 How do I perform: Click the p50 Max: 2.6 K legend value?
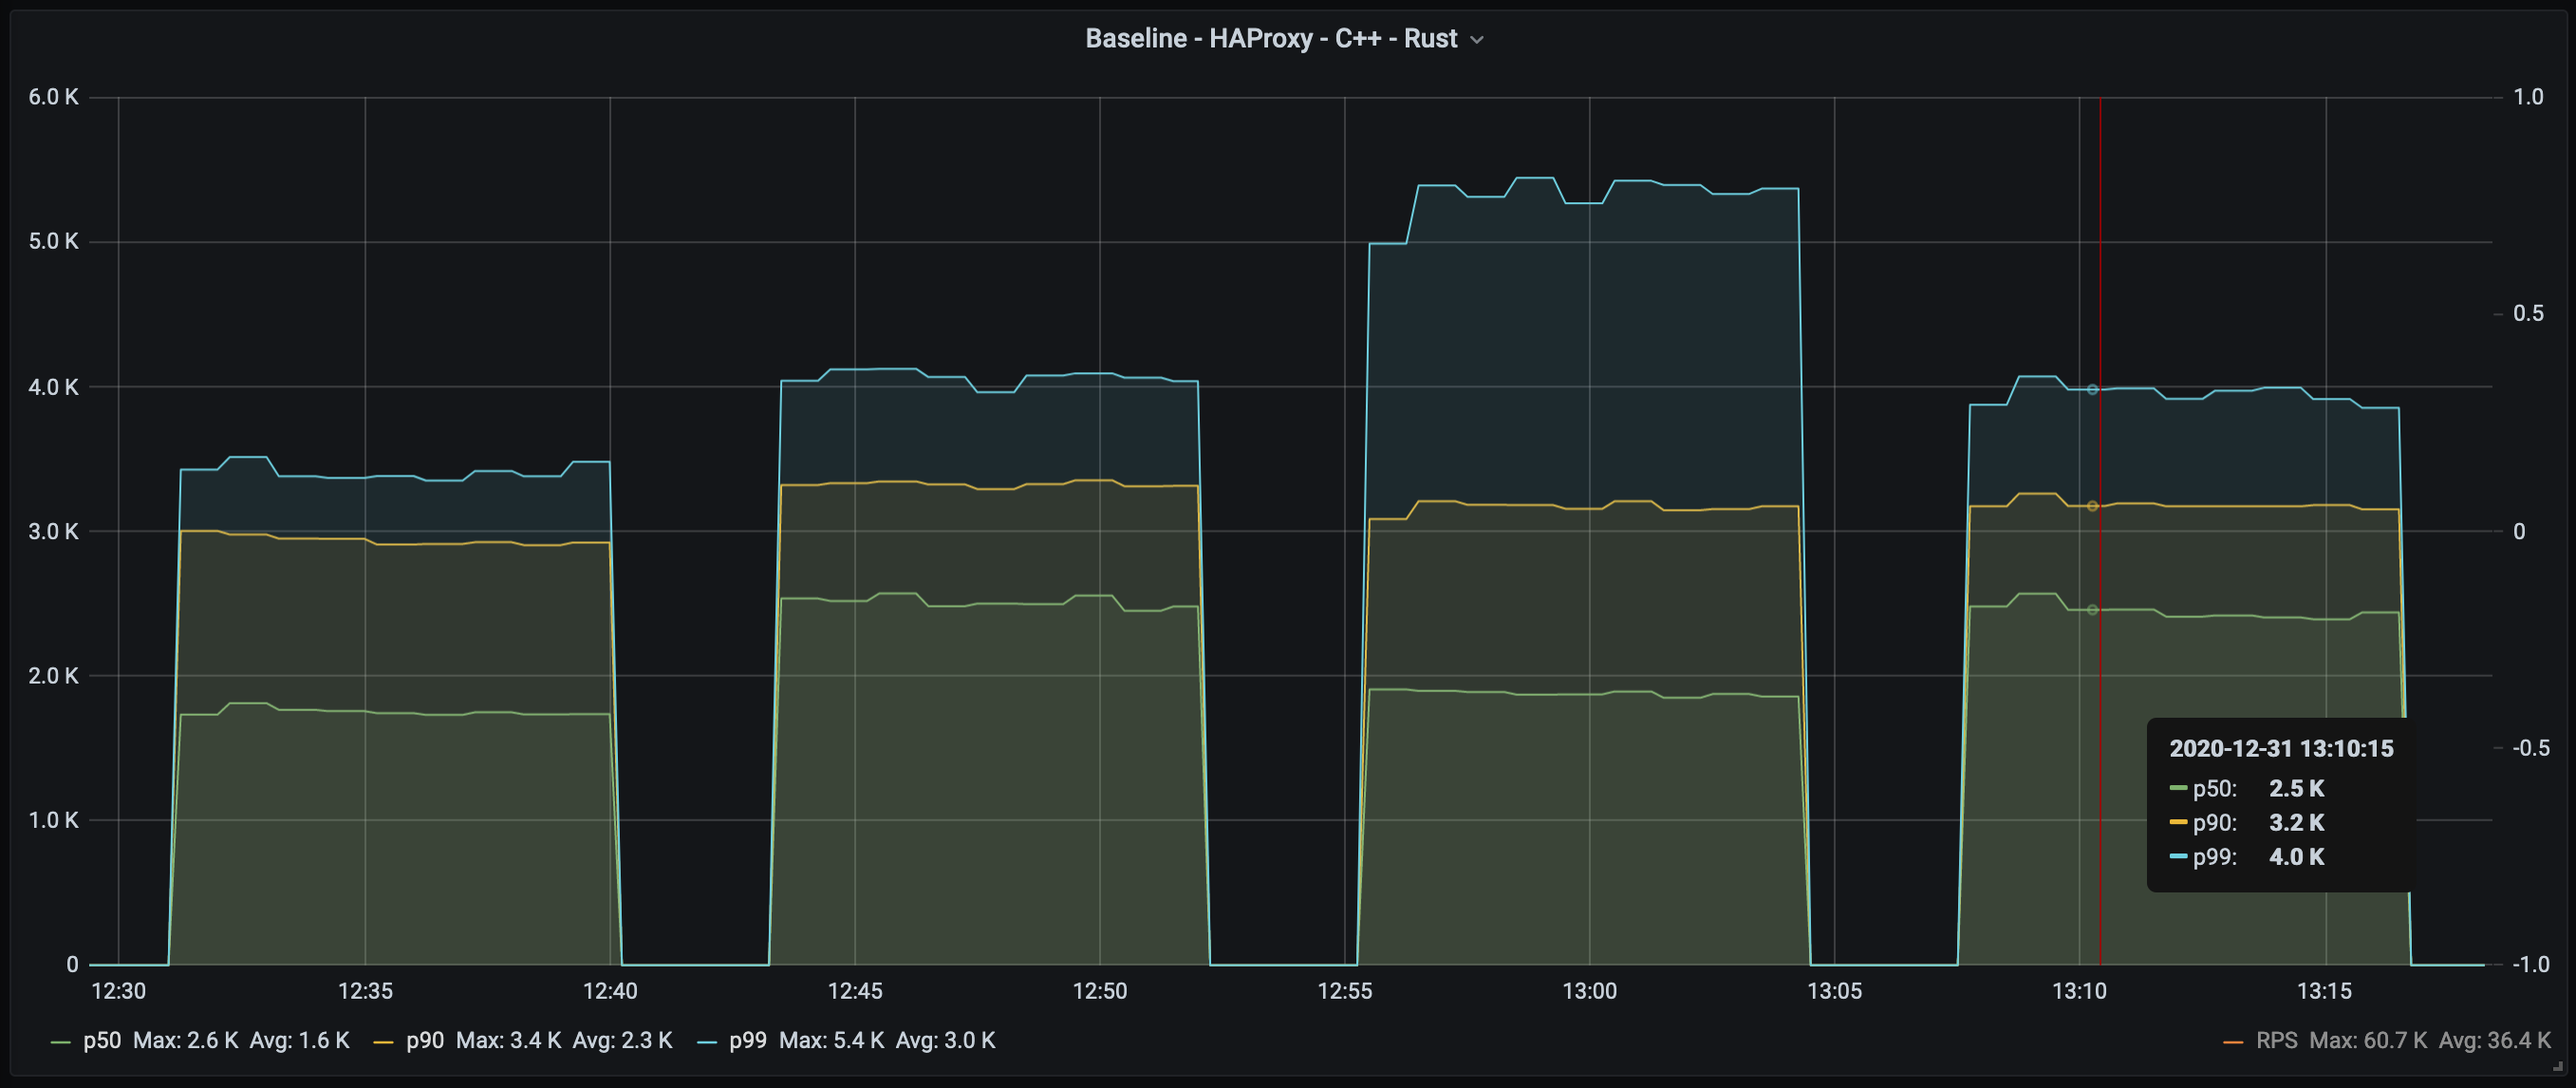(186, 1040)
